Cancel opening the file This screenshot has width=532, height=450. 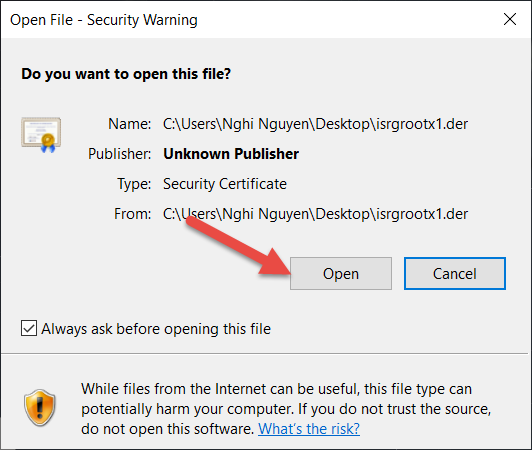pyautogui.click(x=455, y=274)
